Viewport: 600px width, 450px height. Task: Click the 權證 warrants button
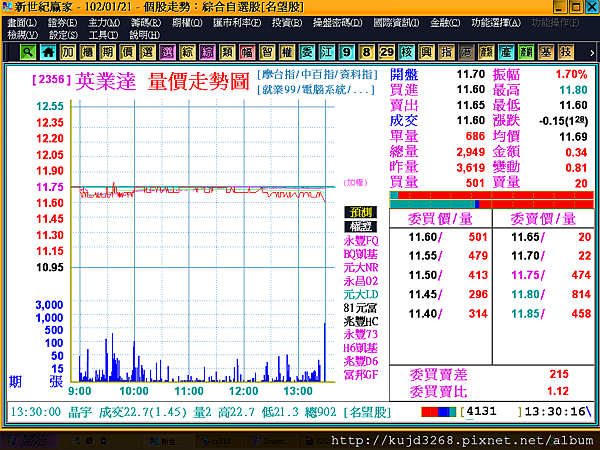click(360, 227)
